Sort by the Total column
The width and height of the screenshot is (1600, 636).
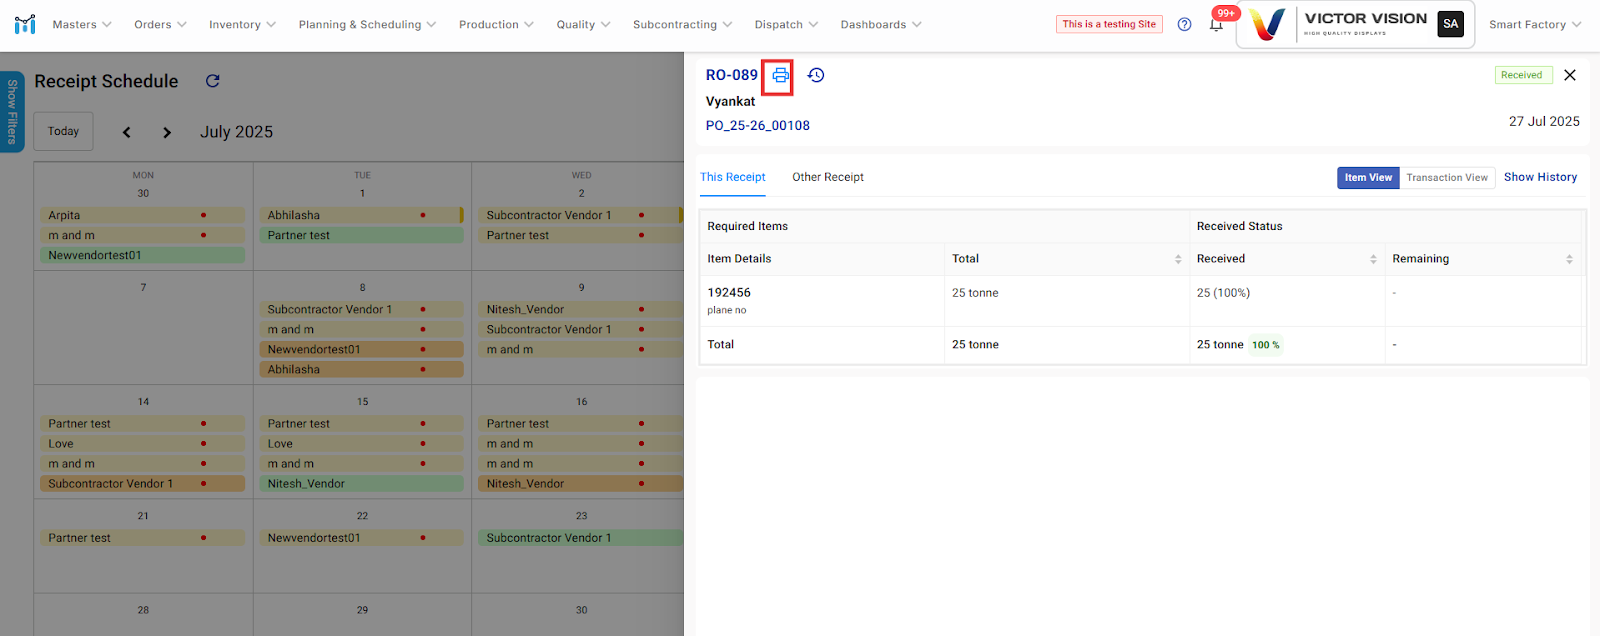[1177, 259]
